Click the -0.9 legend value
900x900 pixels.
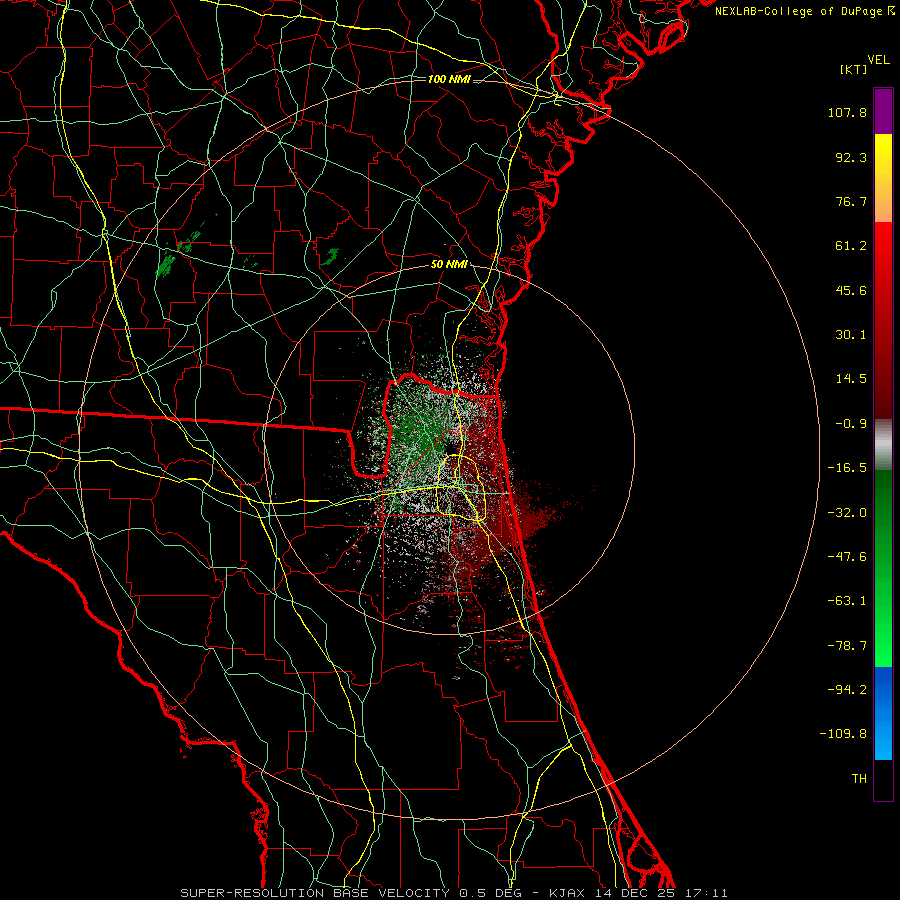coord(851,424)
